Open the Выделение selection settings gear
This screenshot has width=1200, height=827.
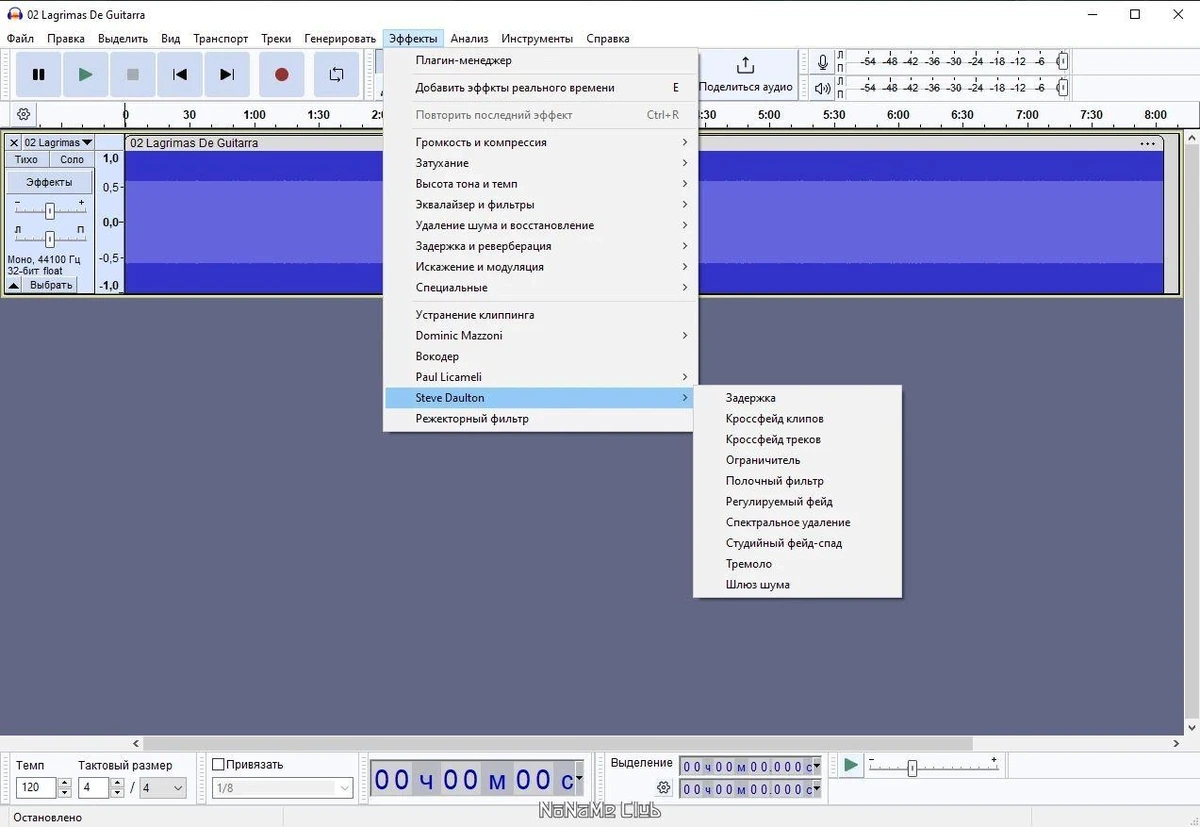pos(663,788)
